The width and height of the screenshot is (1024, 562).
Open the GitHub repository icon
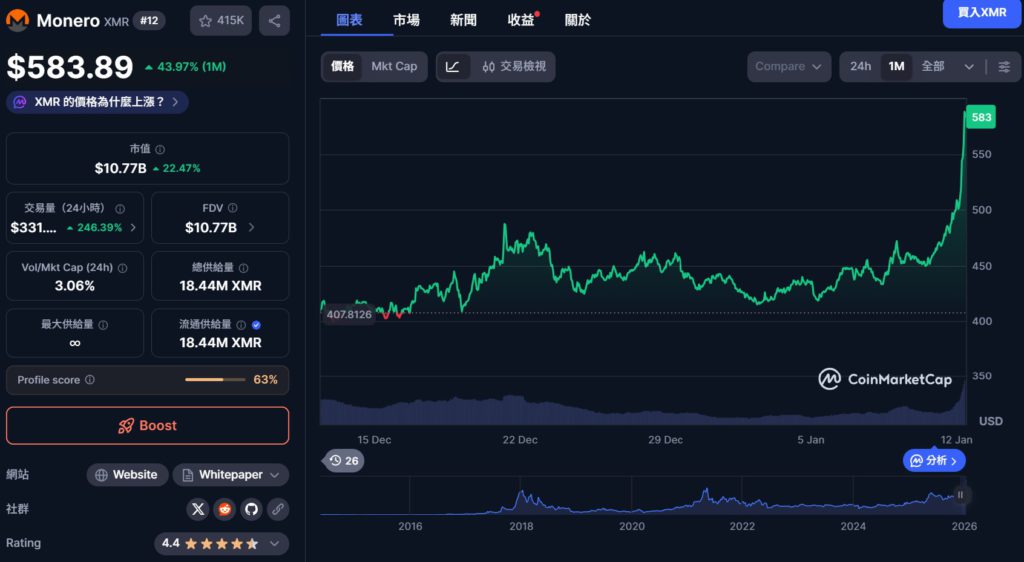[x=251, y=509]
